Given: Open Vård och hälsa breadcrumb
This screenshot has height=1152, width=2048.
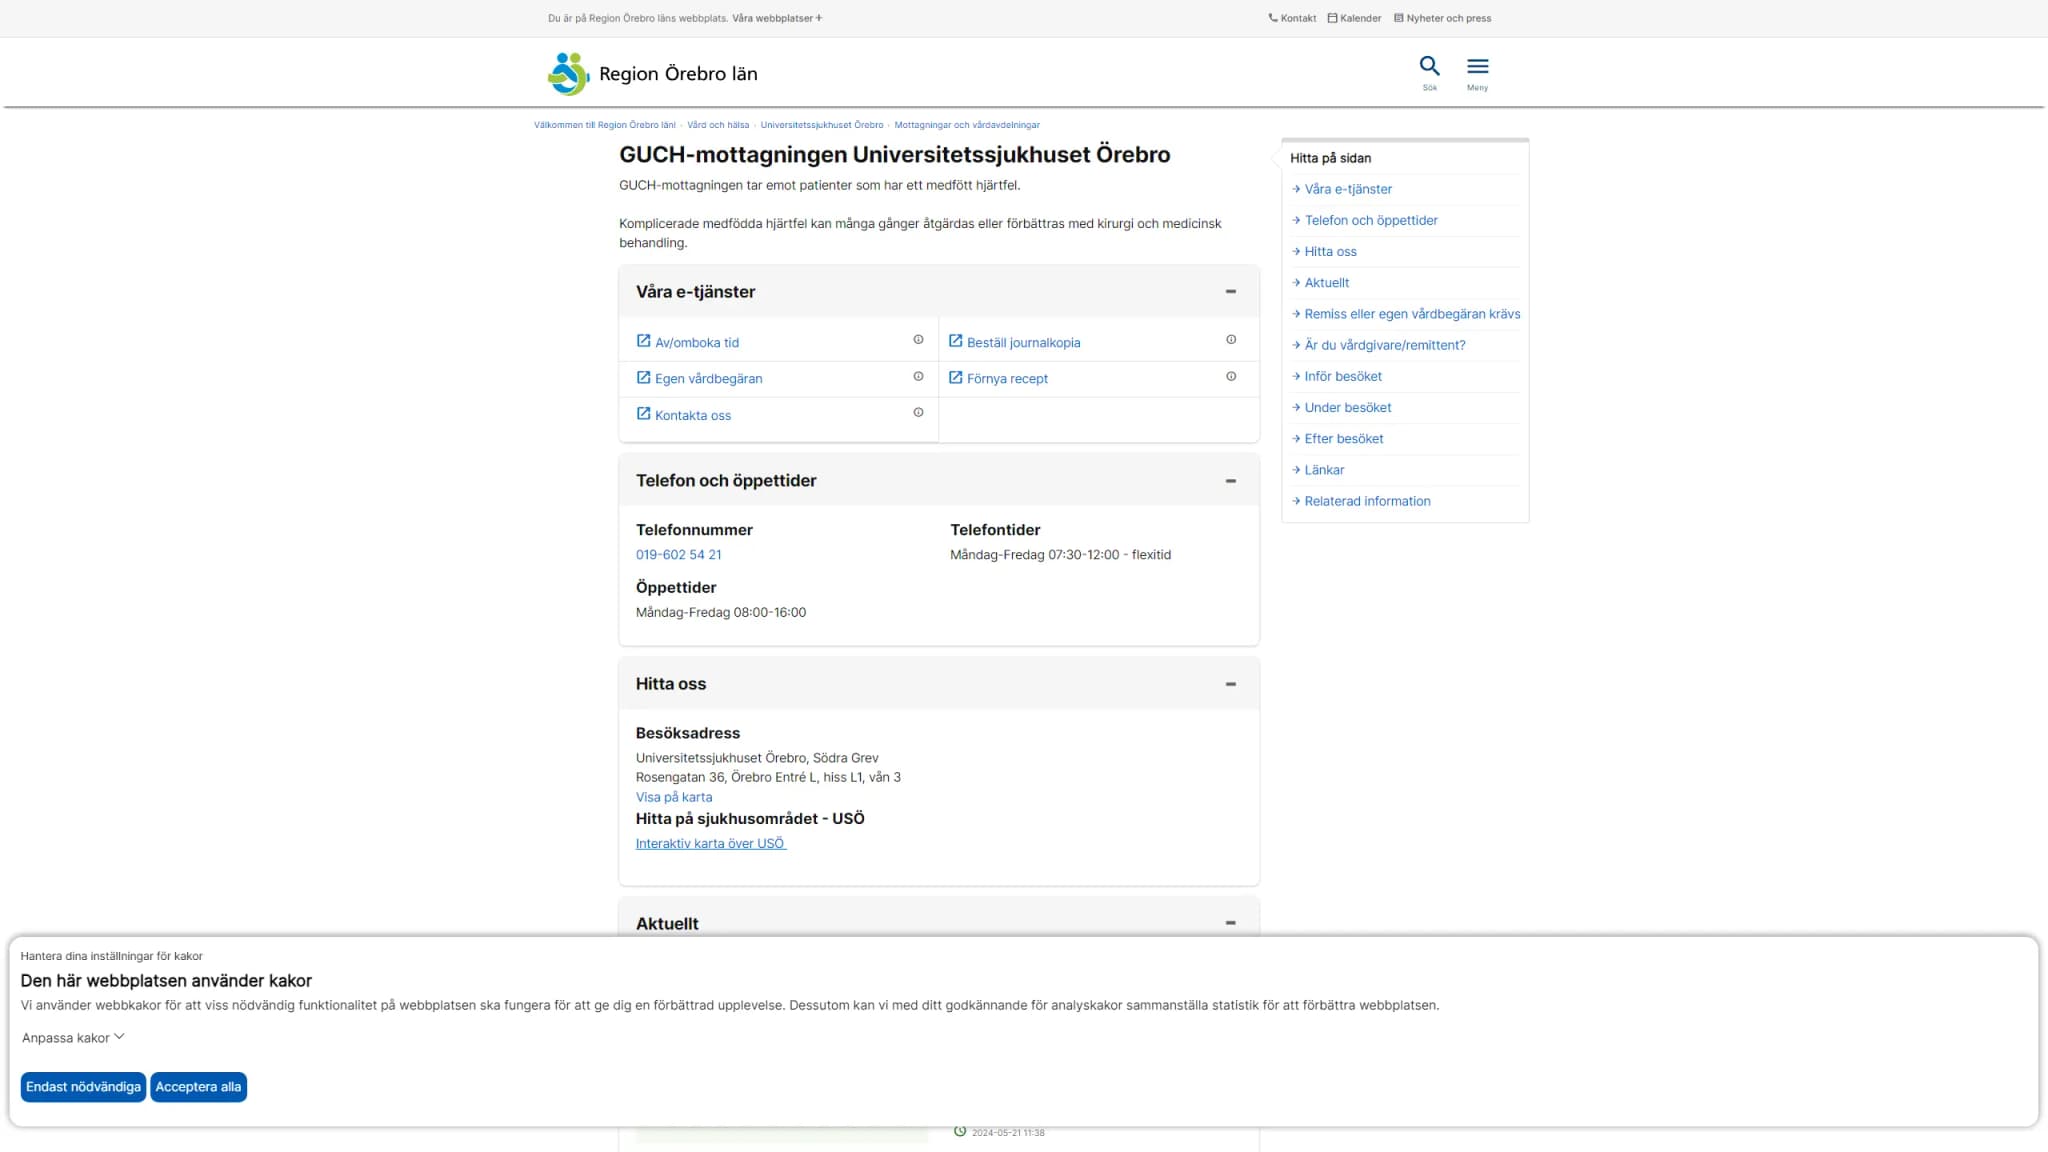Looking at the screenshot, I should click(x=718, y=125).
